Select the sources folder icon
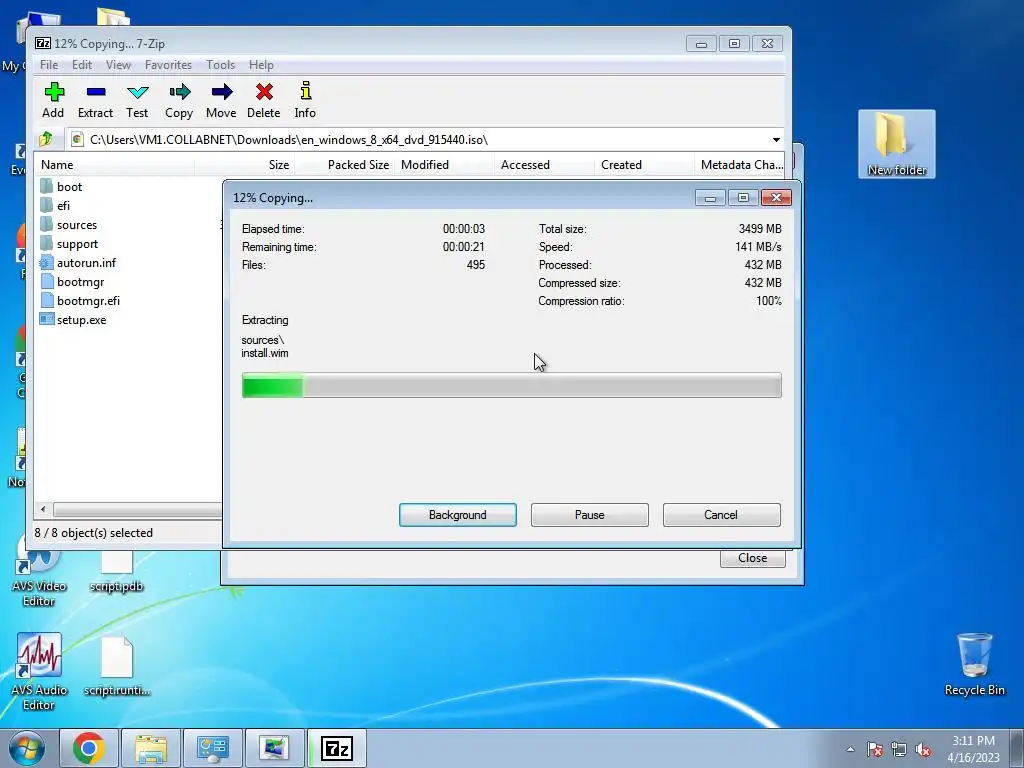This screenshot has width=1024, height=768. click(46, 224)
